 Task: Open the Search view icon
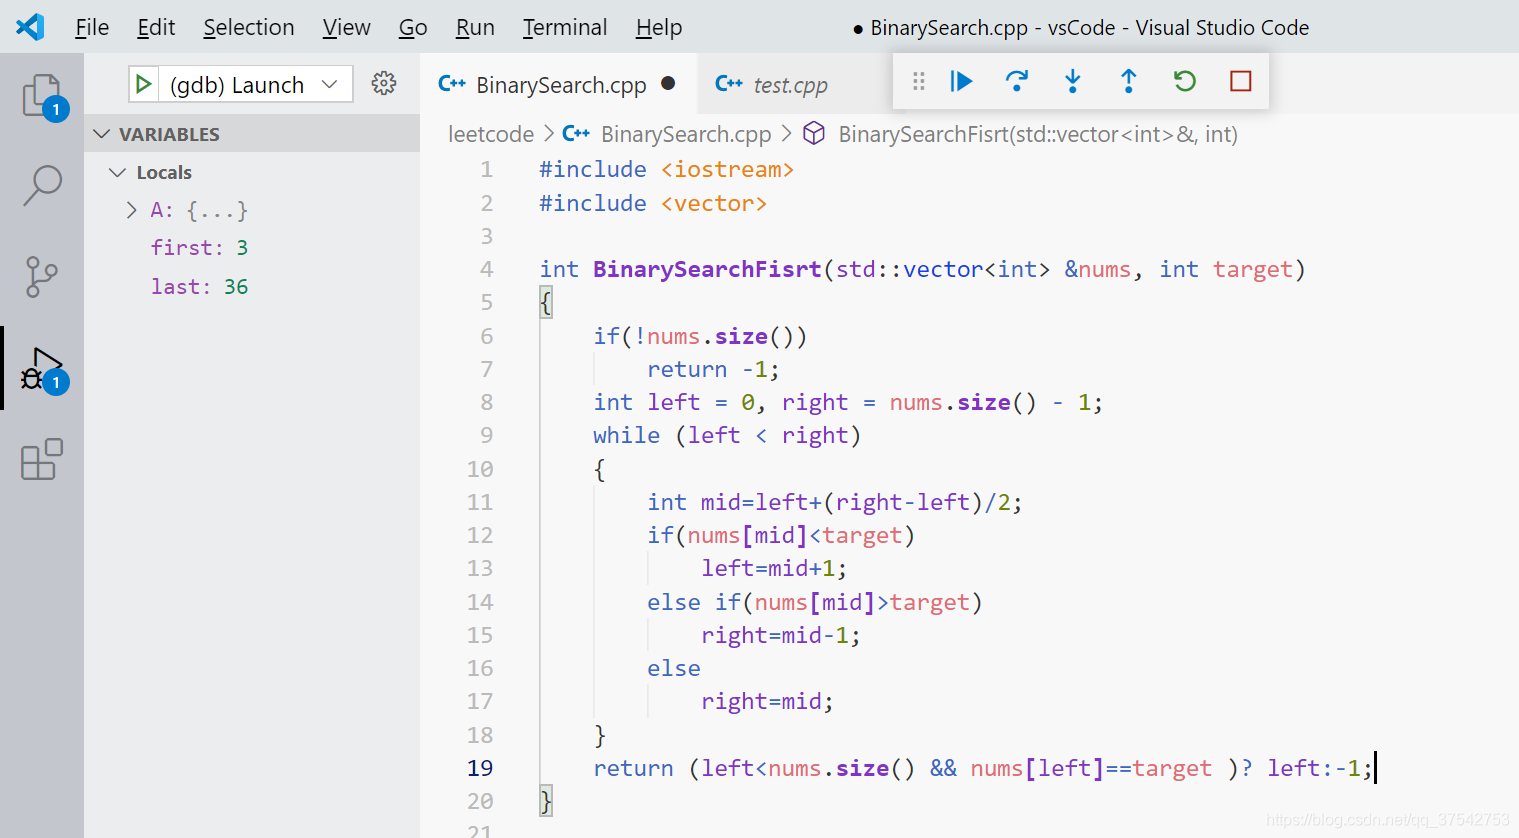tap(42, 185)
